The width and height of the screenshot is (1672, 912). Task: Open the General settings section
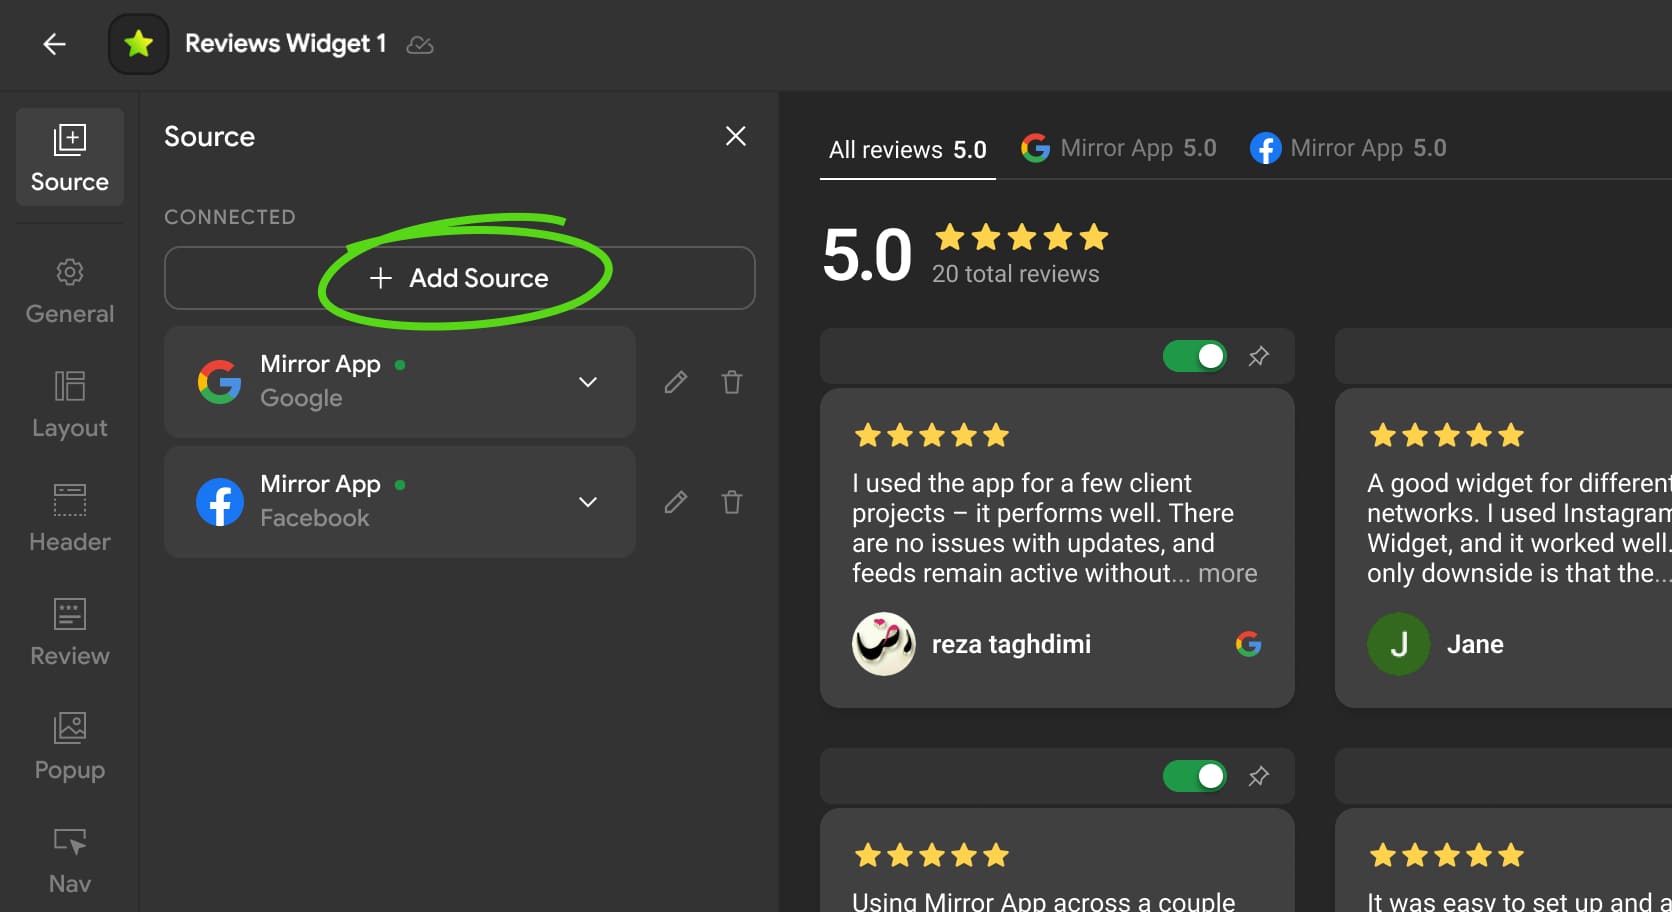pos(70,291)
